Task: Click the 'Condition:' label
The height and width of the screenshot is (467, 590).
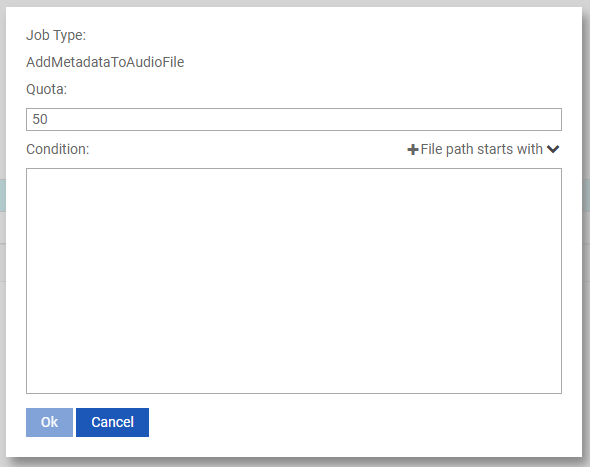Action: click(x=58, y=149)
